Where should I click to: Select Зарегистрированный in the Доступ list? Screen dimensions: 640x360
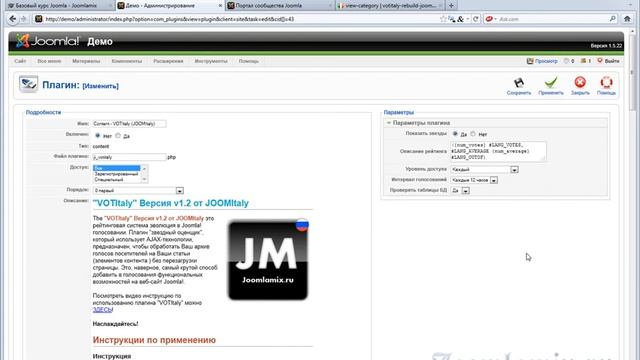(x=116, y=174)
